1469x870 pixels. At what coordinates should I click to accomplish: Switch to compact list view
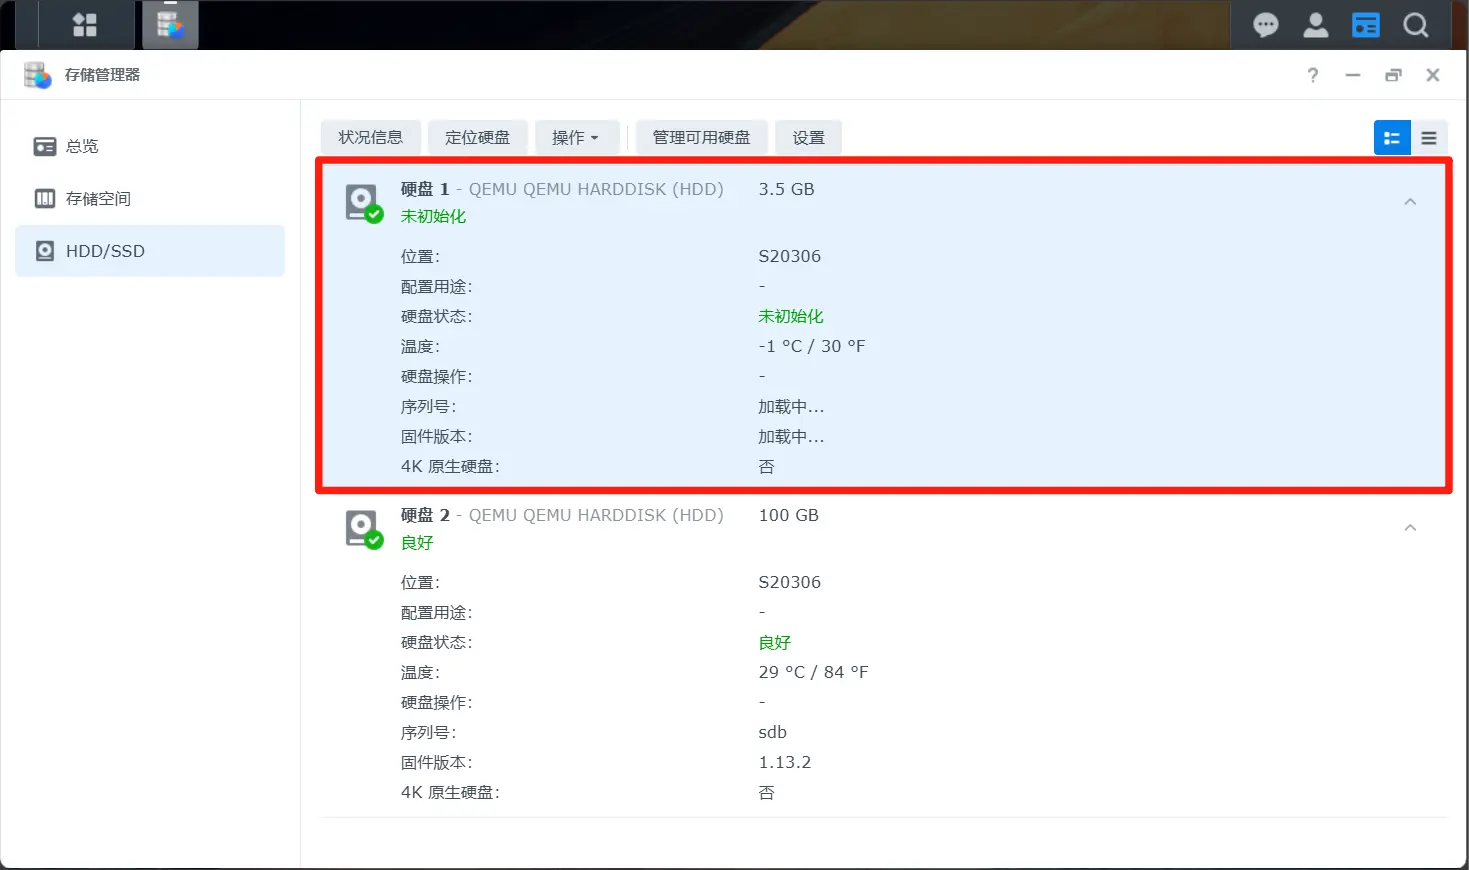[1429, 138]
